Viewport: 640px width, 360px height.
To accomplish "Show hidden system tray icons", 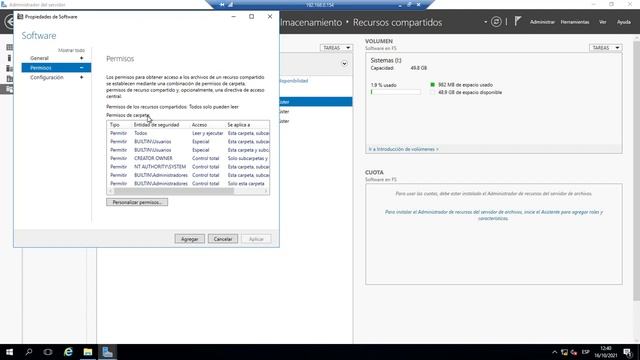I will point(554,352).
